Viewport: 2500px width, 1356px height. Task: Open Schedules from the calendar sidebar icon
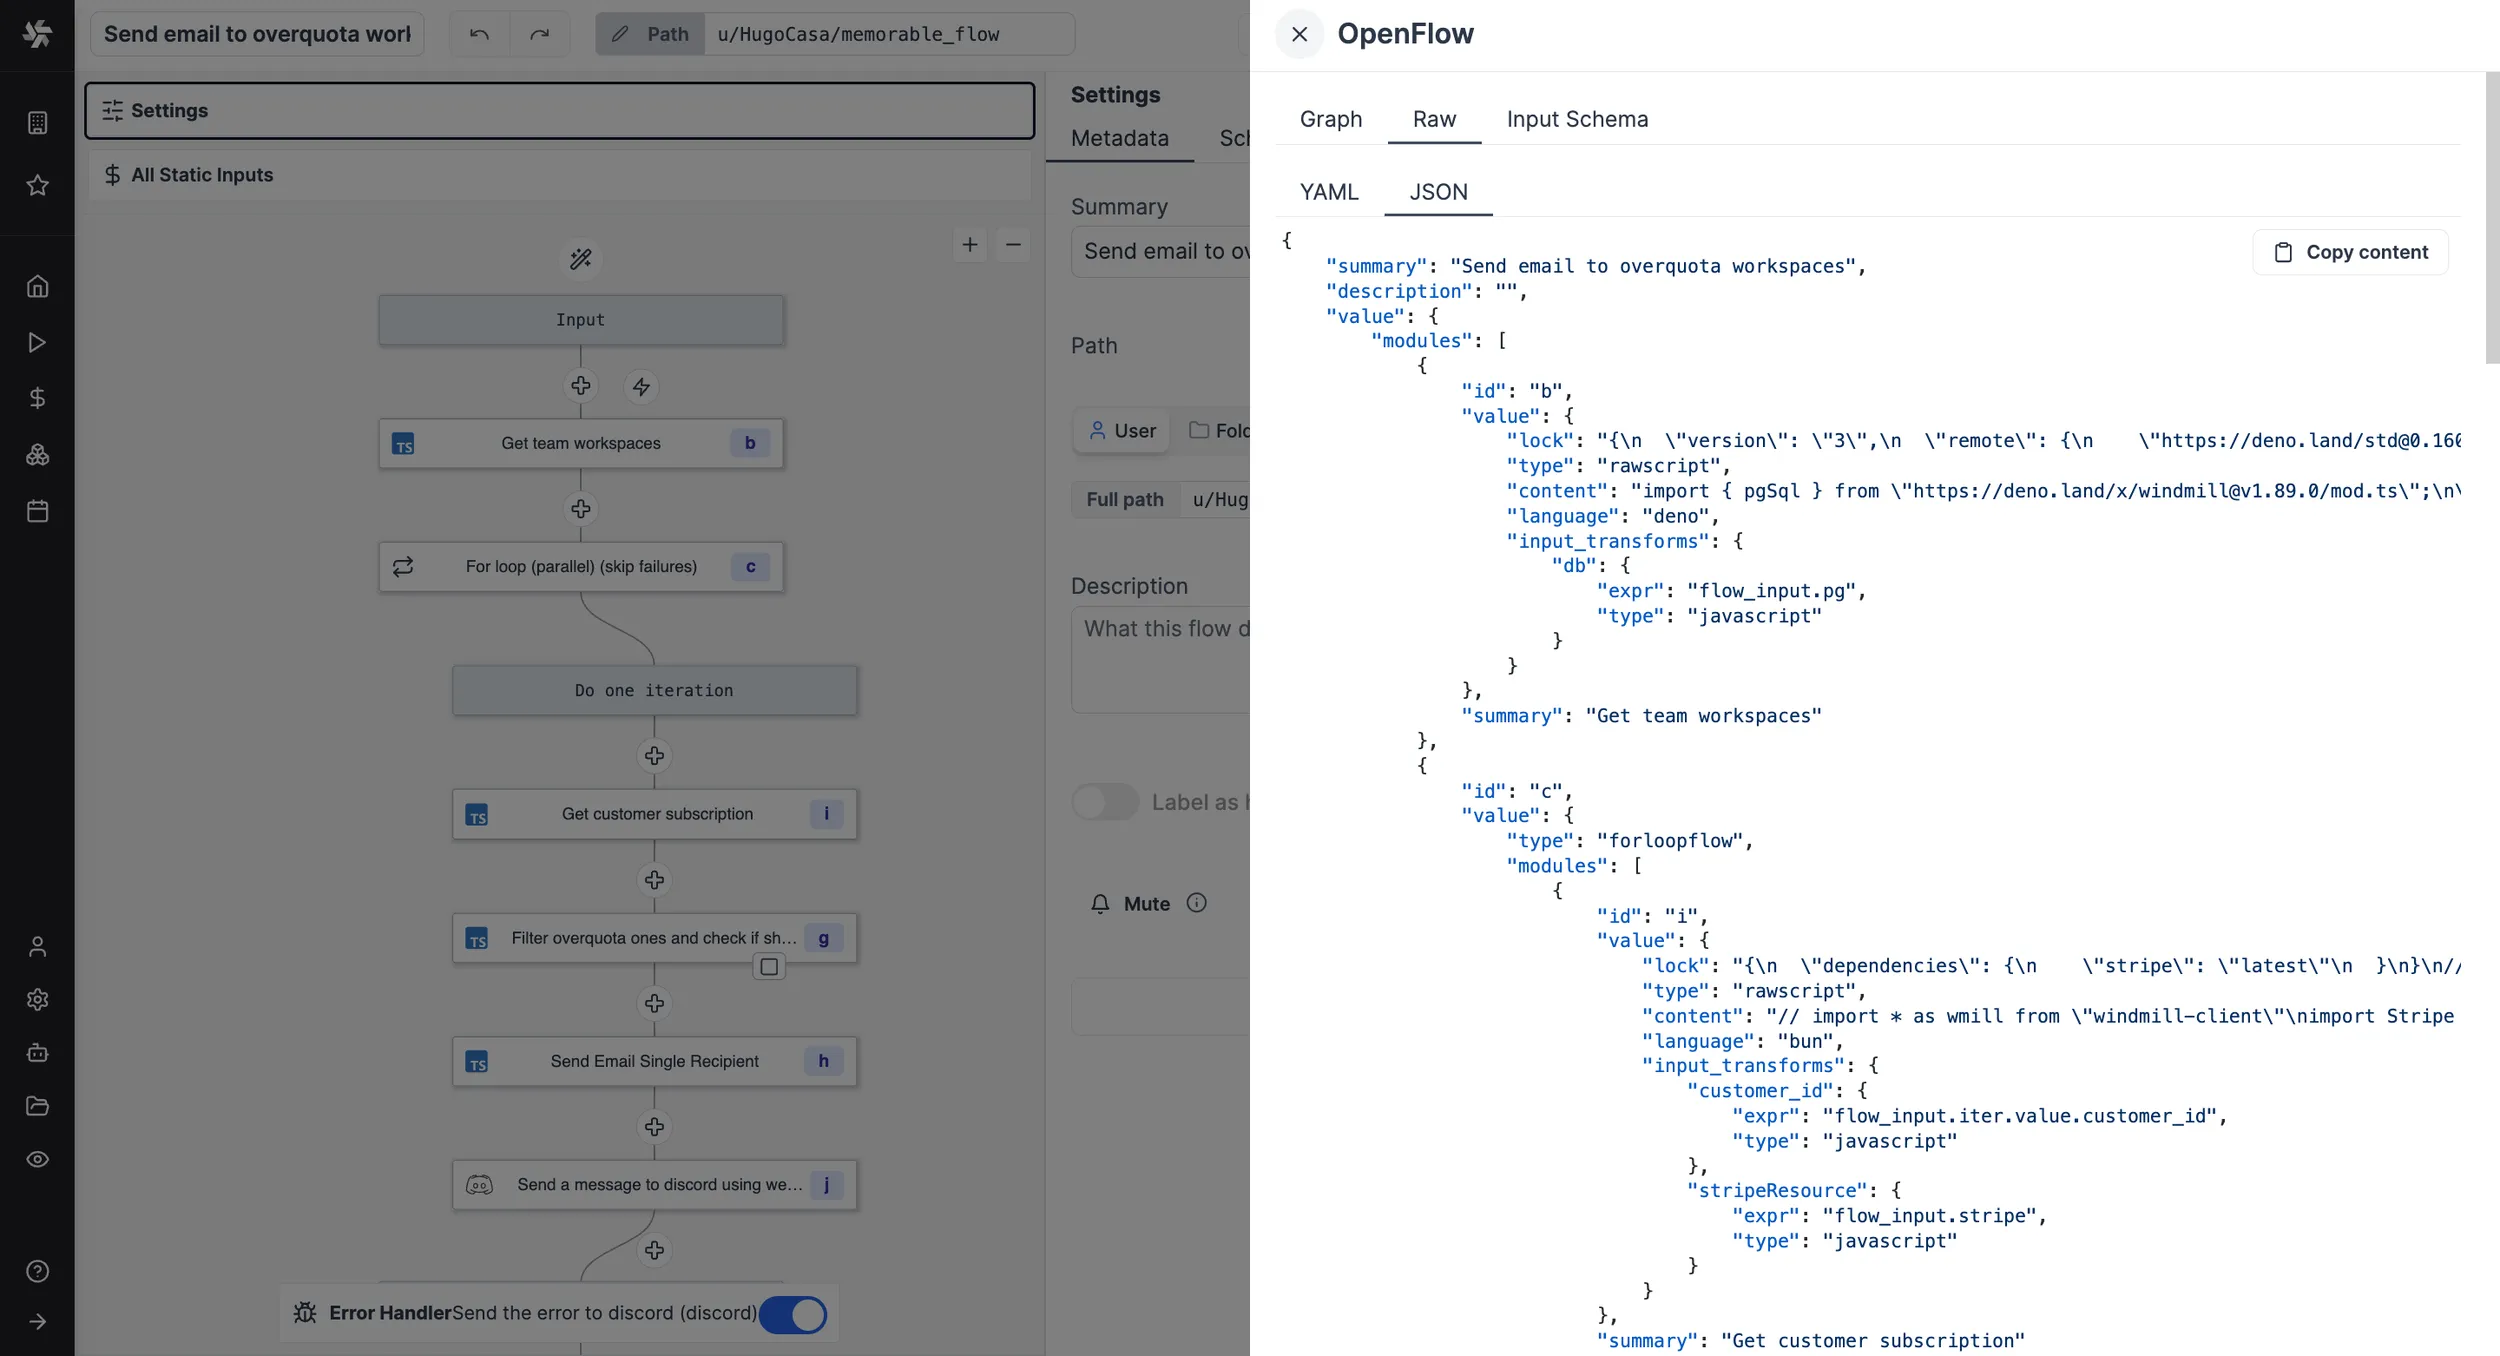click(x=37, y=511)
